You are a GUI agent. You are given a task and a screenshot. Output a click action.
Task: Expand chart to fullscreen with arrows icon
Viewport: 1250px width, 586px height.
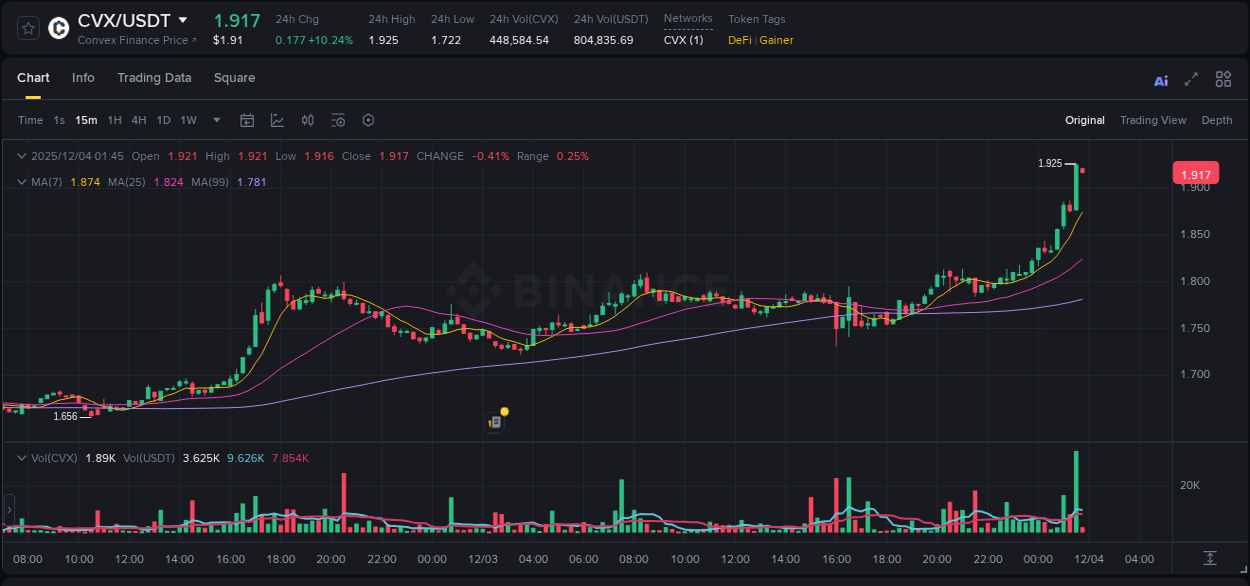click(1191, 79)
